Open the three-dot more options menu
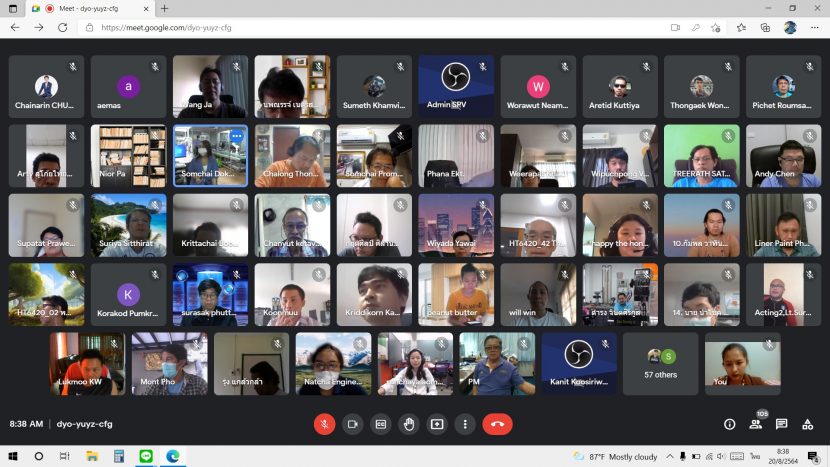Screen dimensions: 830x467 464,424
